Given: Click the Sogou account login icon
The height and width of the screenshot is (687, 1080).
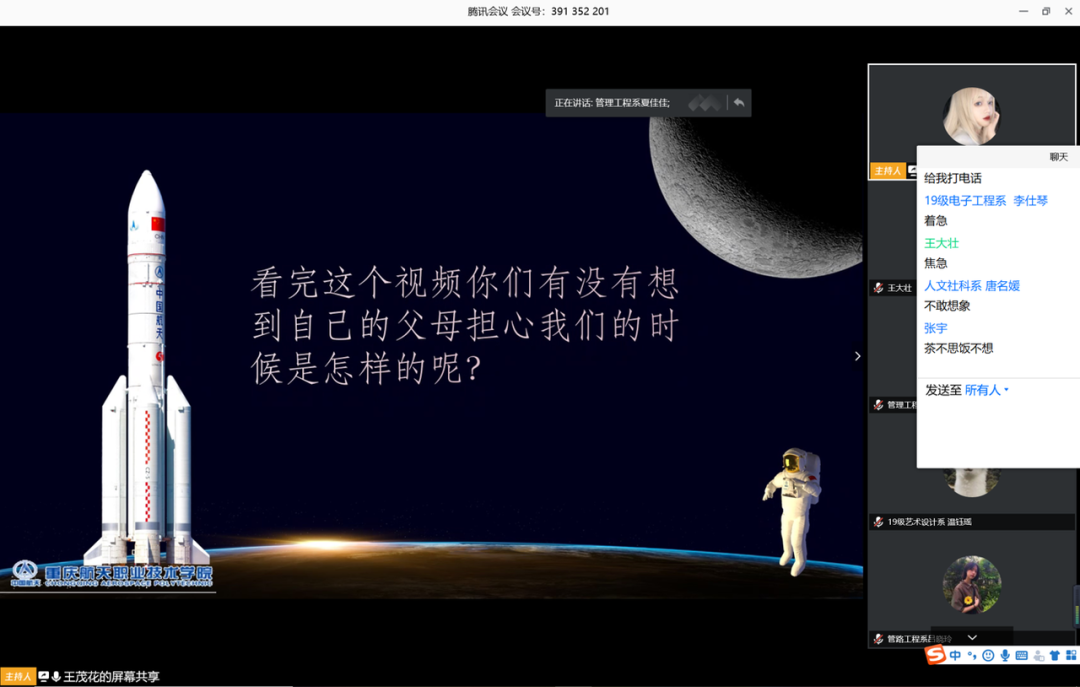Looking at the screenshot, I should 1039,655.
